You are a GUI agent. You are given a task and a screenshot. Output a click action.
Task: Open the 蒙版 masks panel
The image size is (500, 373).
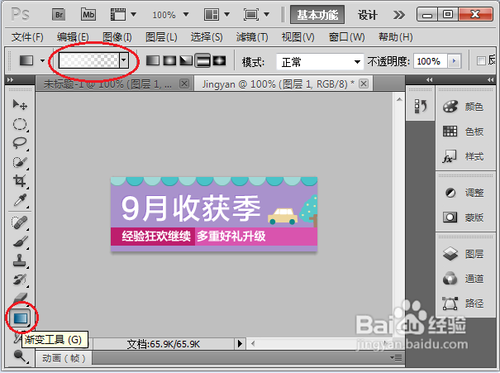463,217
